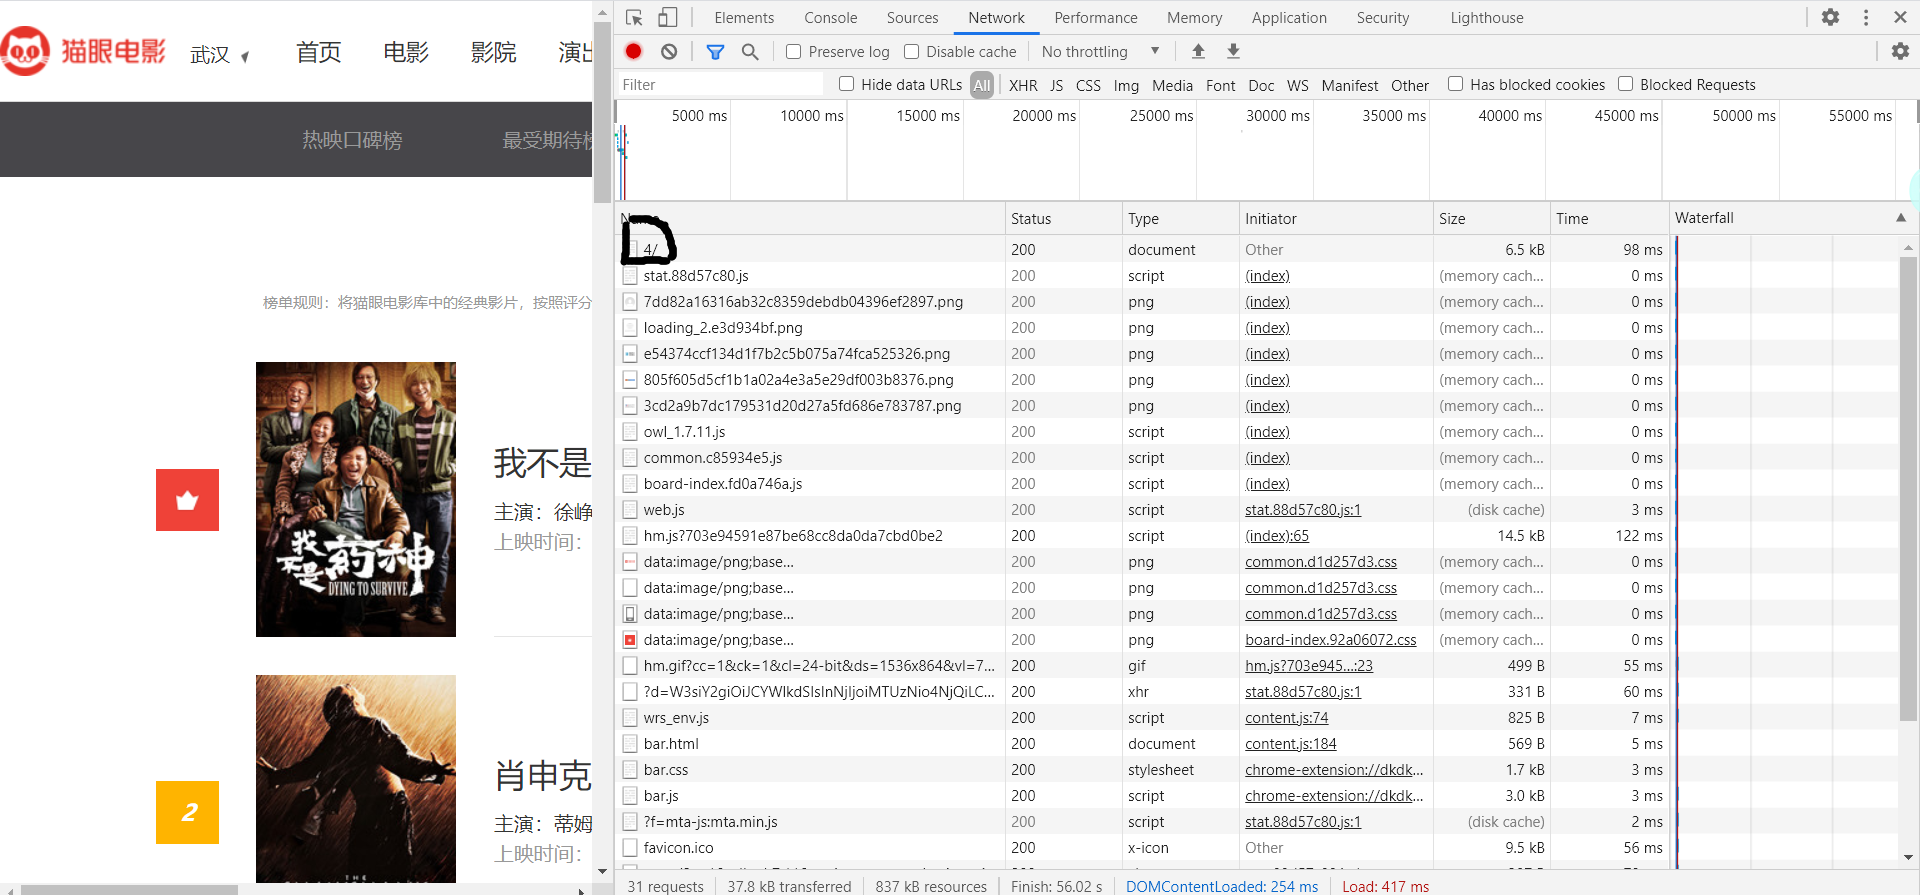1920x895 pixels.
Task: Open initiator link content.js:184
Action: (1290, 744)
